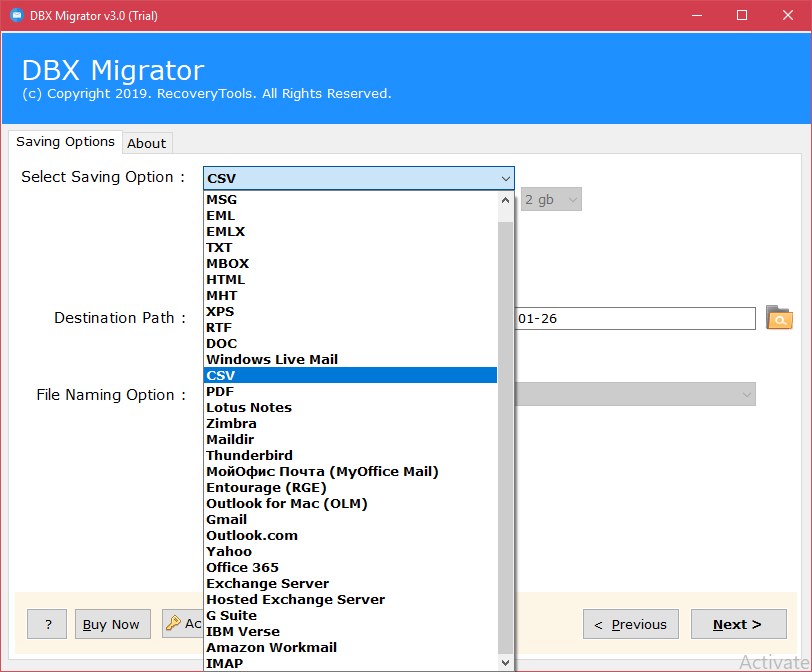This screenshot has width=812, height=672.
Task: Maximize the DBX Migrator window
Action: [x=742, y=16]
